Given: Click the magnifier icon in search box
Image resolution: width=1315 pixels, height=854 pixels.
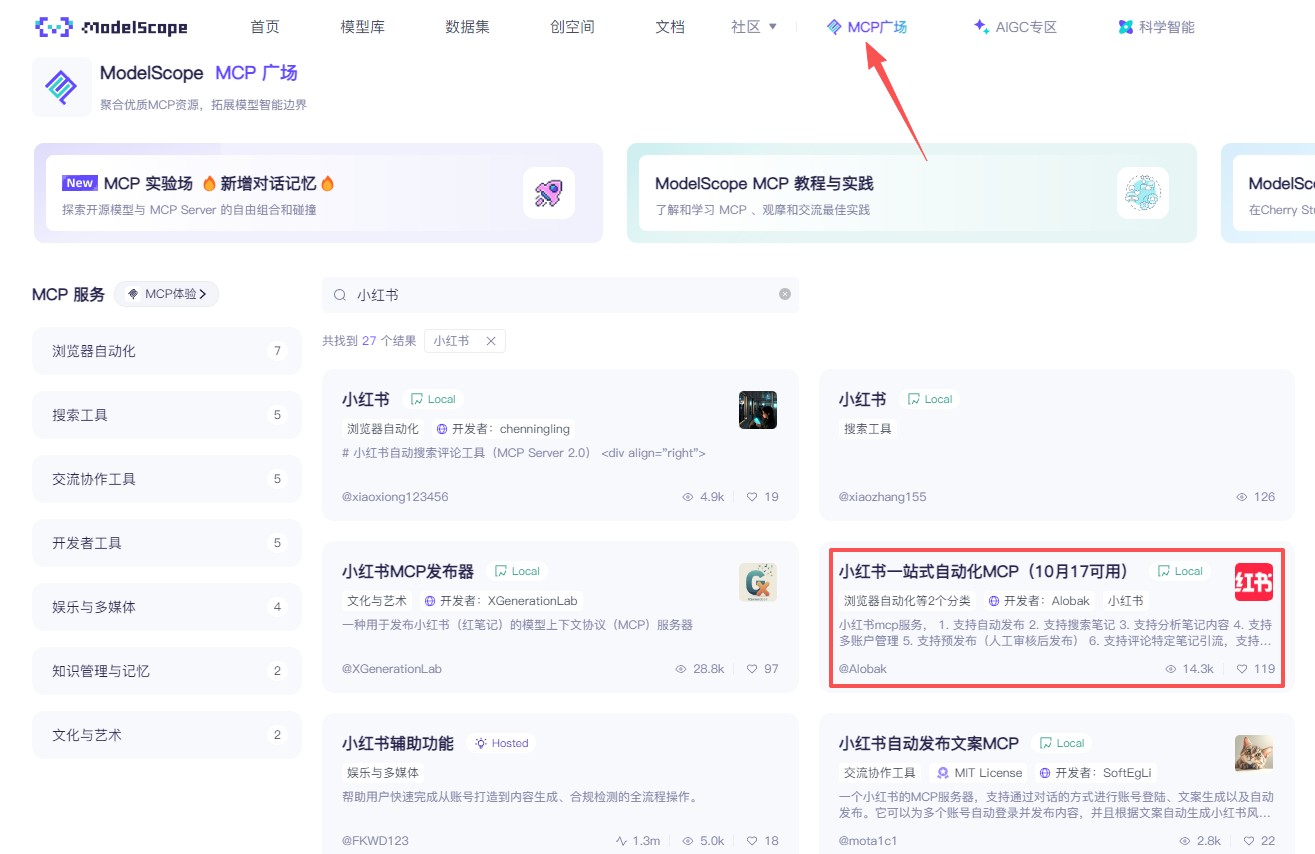Looking at the screenshot, I should coord(340,295).
